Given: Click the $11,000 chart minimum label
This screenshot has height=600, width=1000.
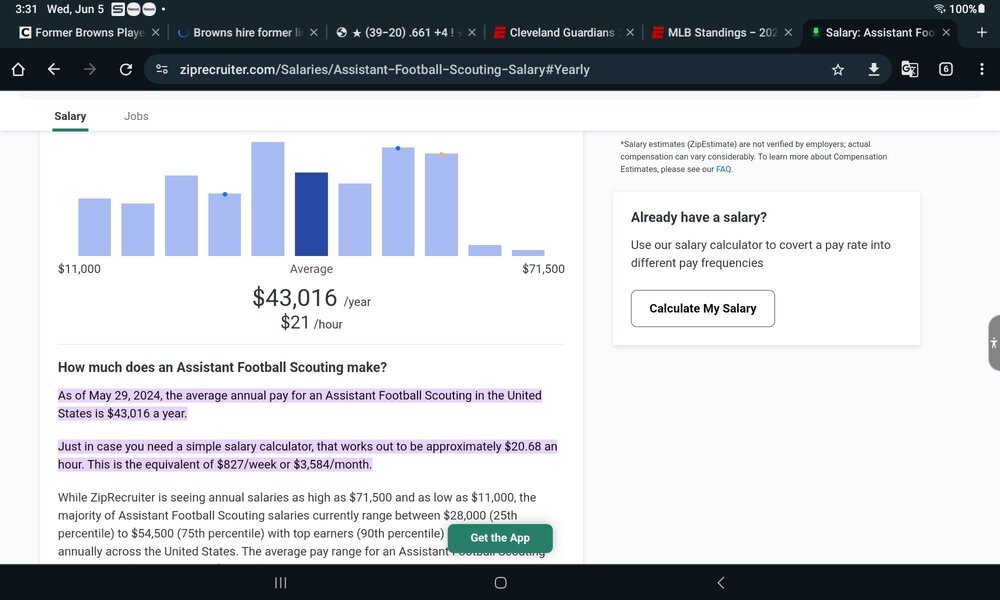Looking at the screenshot, I should 79,269.
